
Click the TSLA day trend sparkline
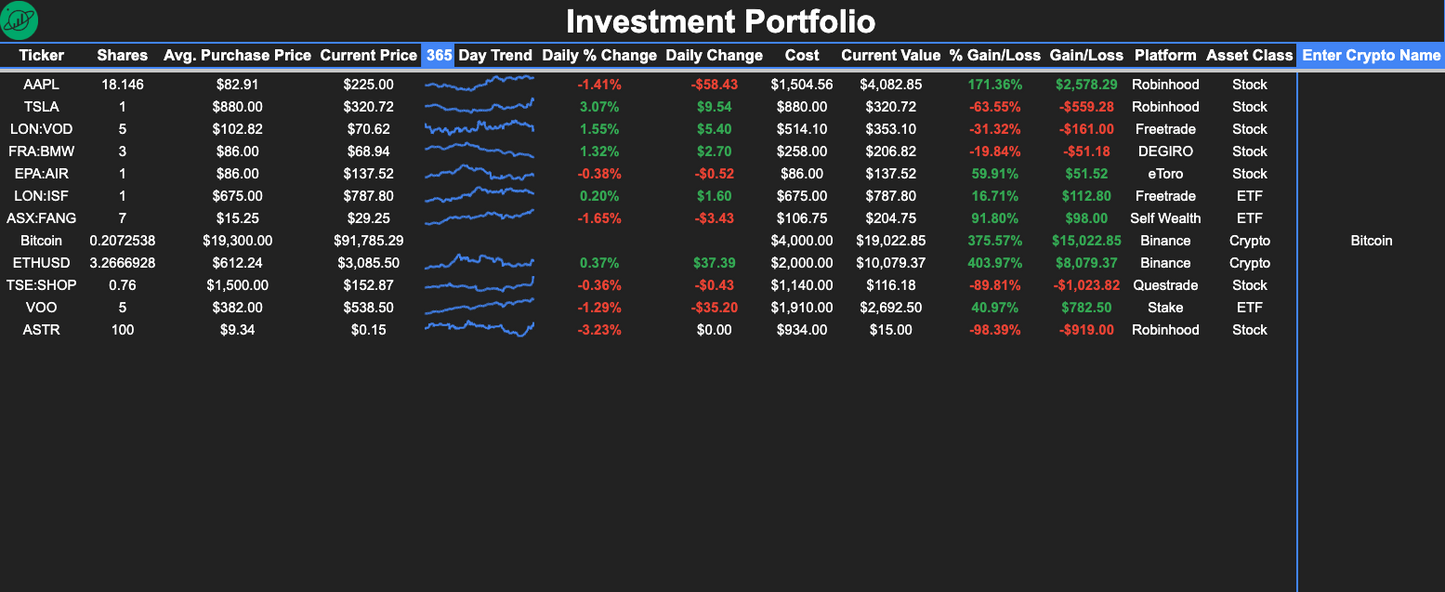tap(478, 106)
